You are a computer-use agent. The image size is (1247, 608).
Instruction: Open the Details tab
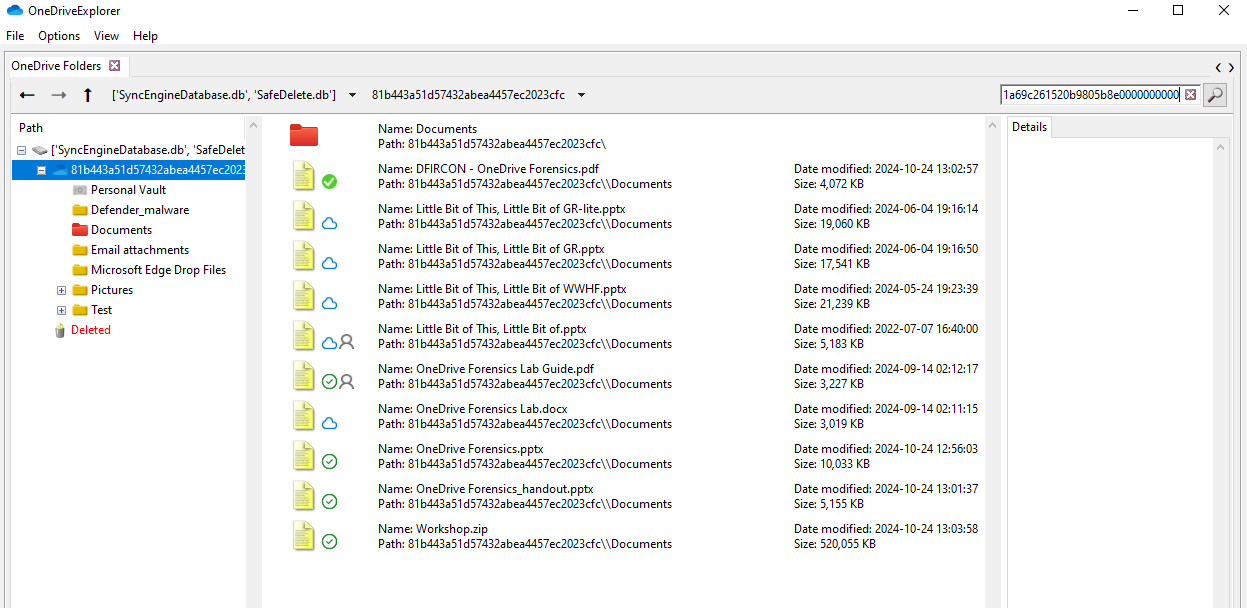click(x=1029, y=127)
